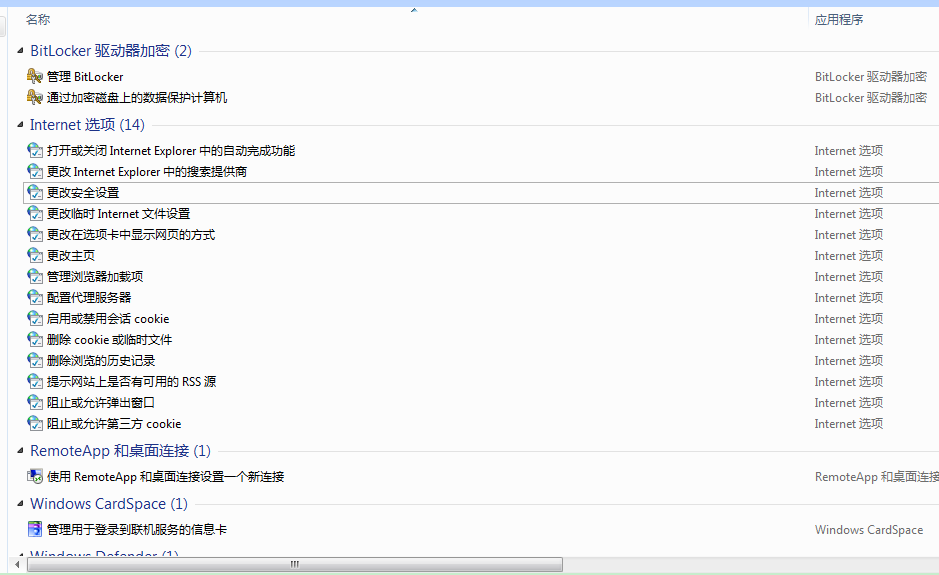Image resolution: width=939 pixels, height=575 pixels.
Task: Open 更改在选项卡中显示网页的方式
Action: (x=131, y=235)
